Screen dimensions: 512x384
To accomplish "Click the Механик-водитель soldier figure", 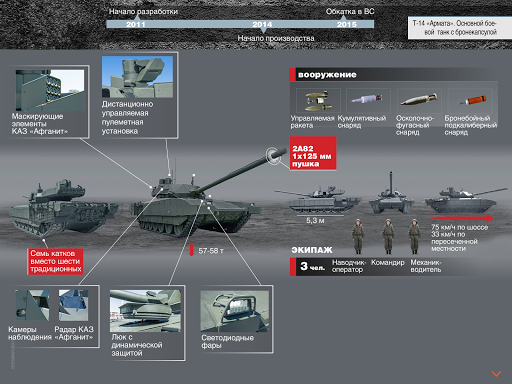I will tap(414, 237).
